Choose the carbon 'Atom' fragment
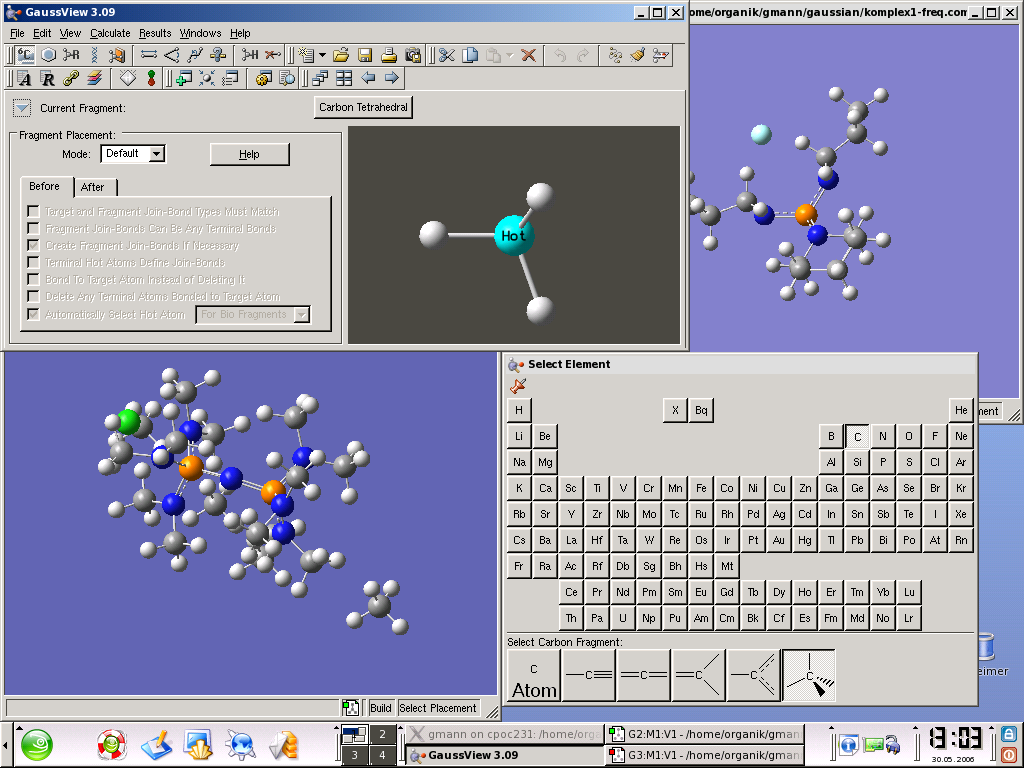Screen dimensions: 1024x768 point(534,676)
